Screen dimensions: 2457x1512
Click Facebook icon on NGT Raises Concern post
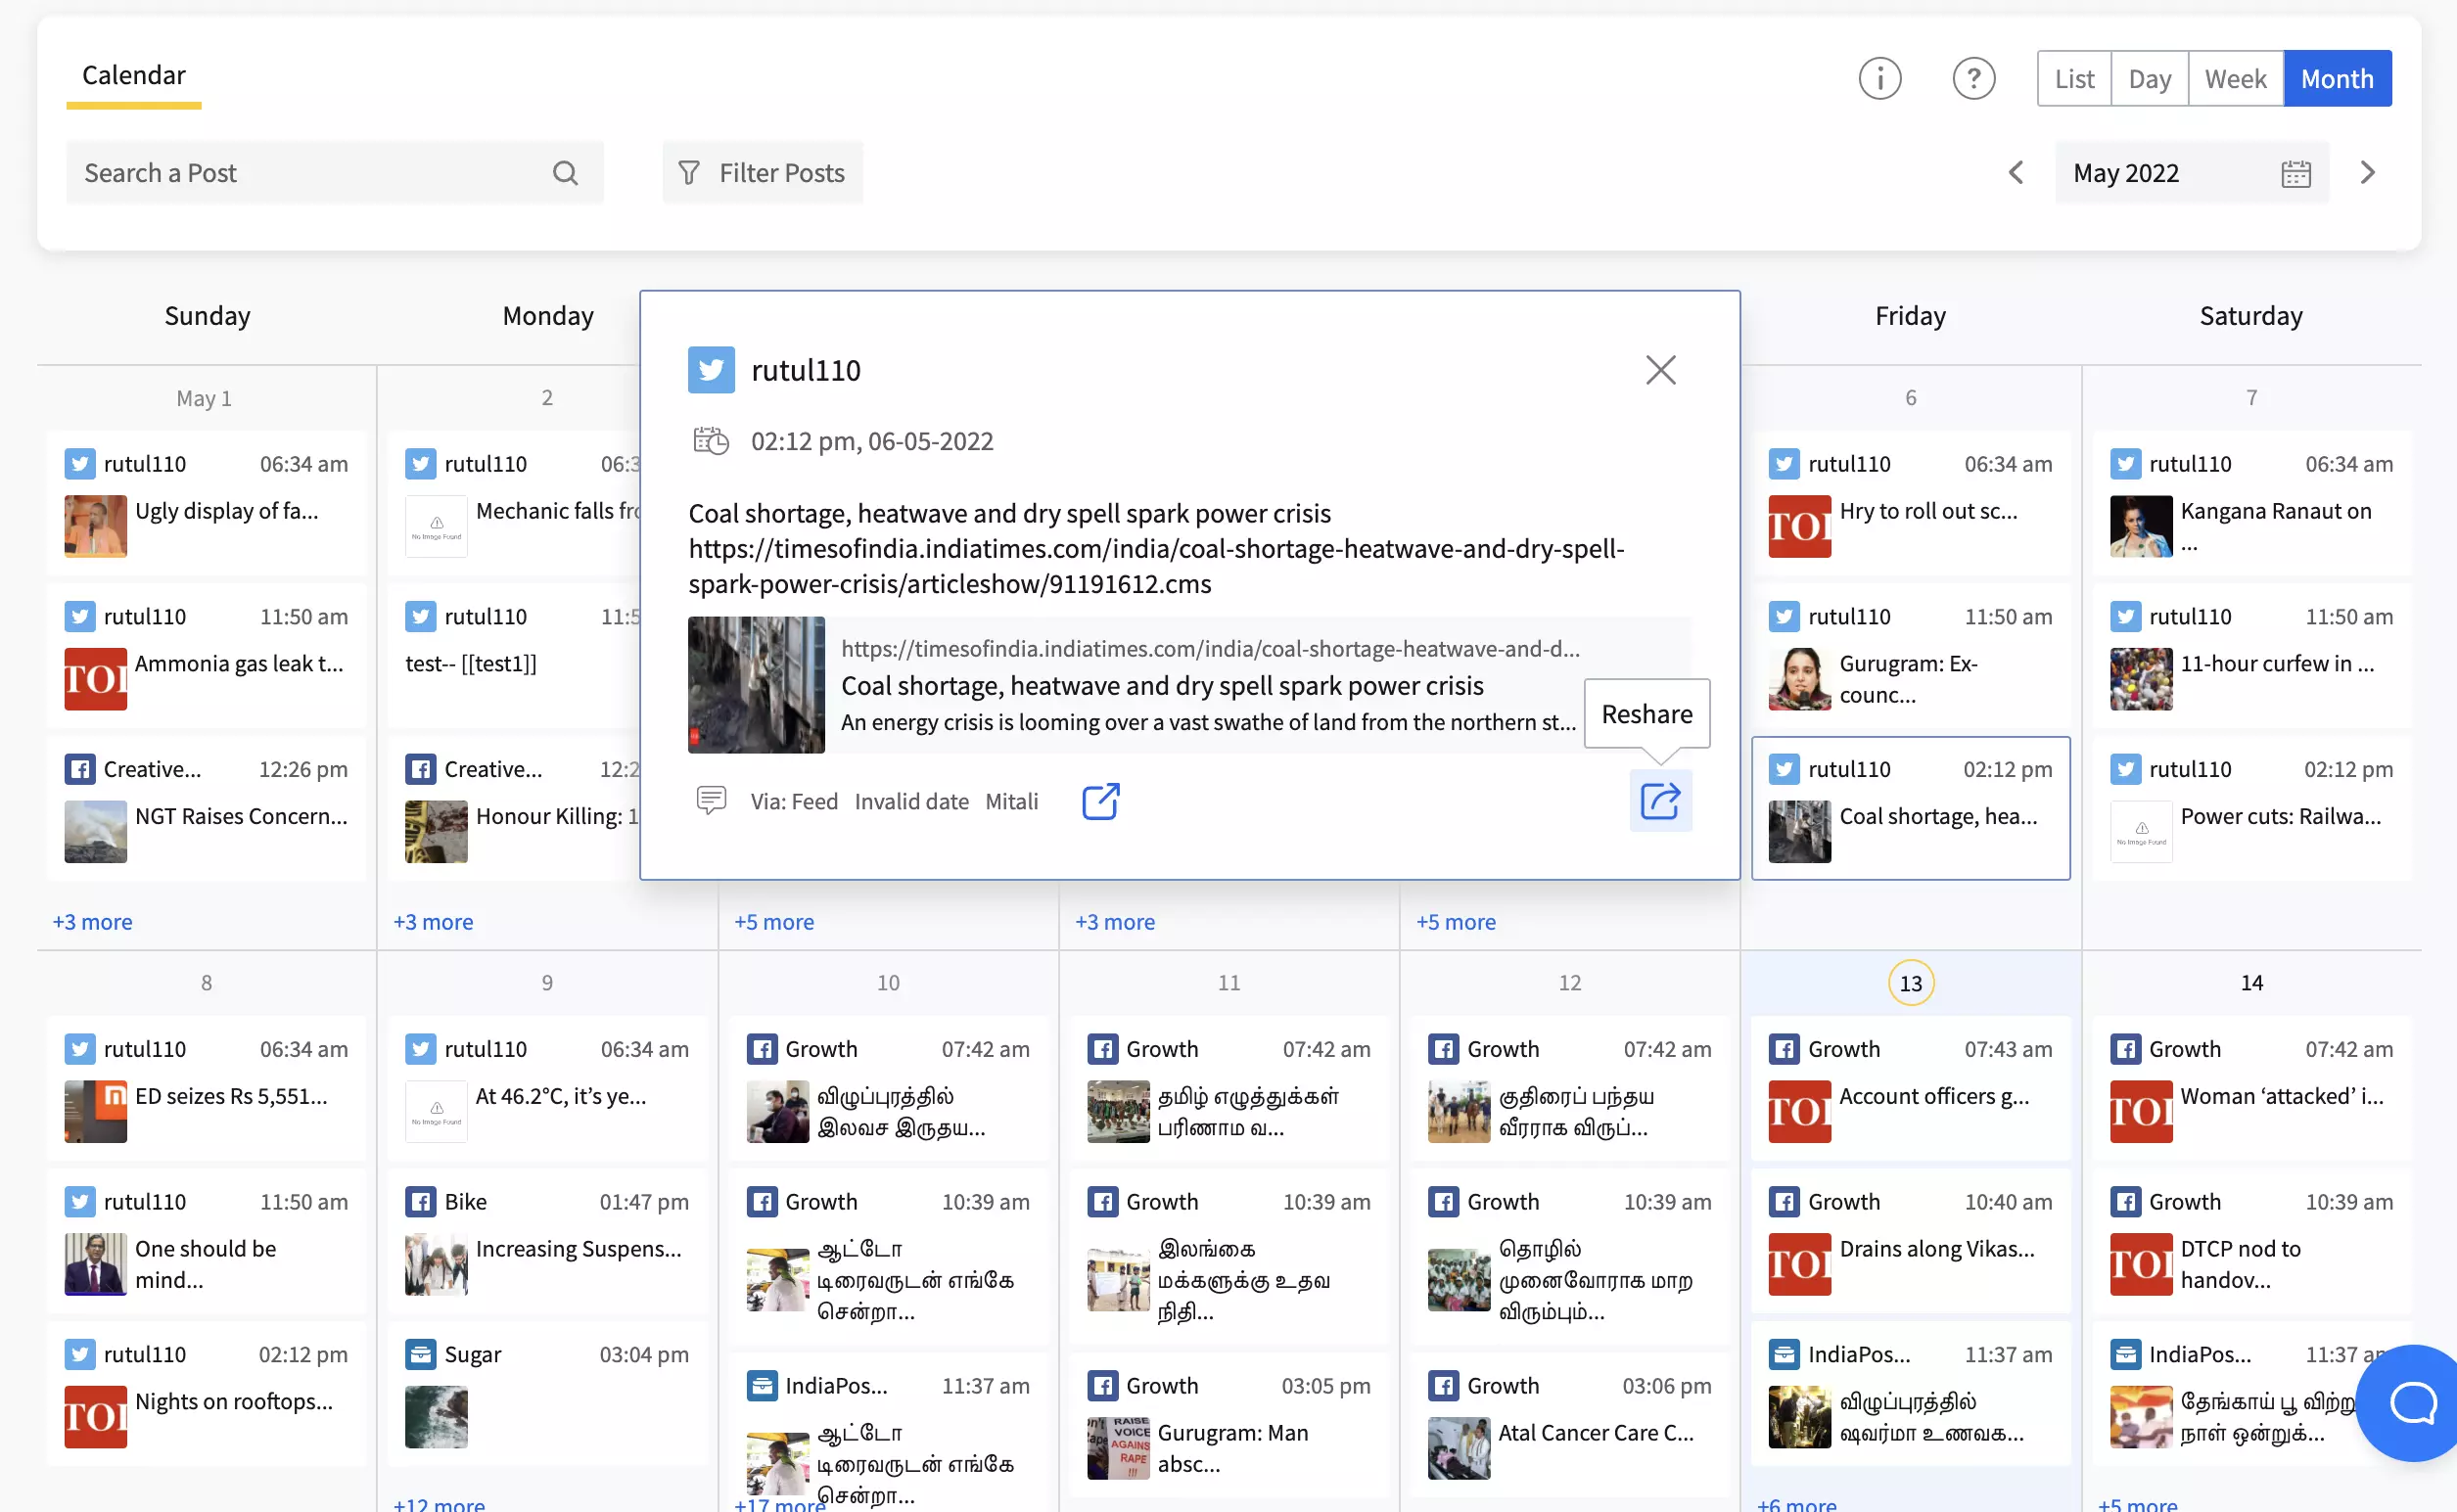click(80, 769)
